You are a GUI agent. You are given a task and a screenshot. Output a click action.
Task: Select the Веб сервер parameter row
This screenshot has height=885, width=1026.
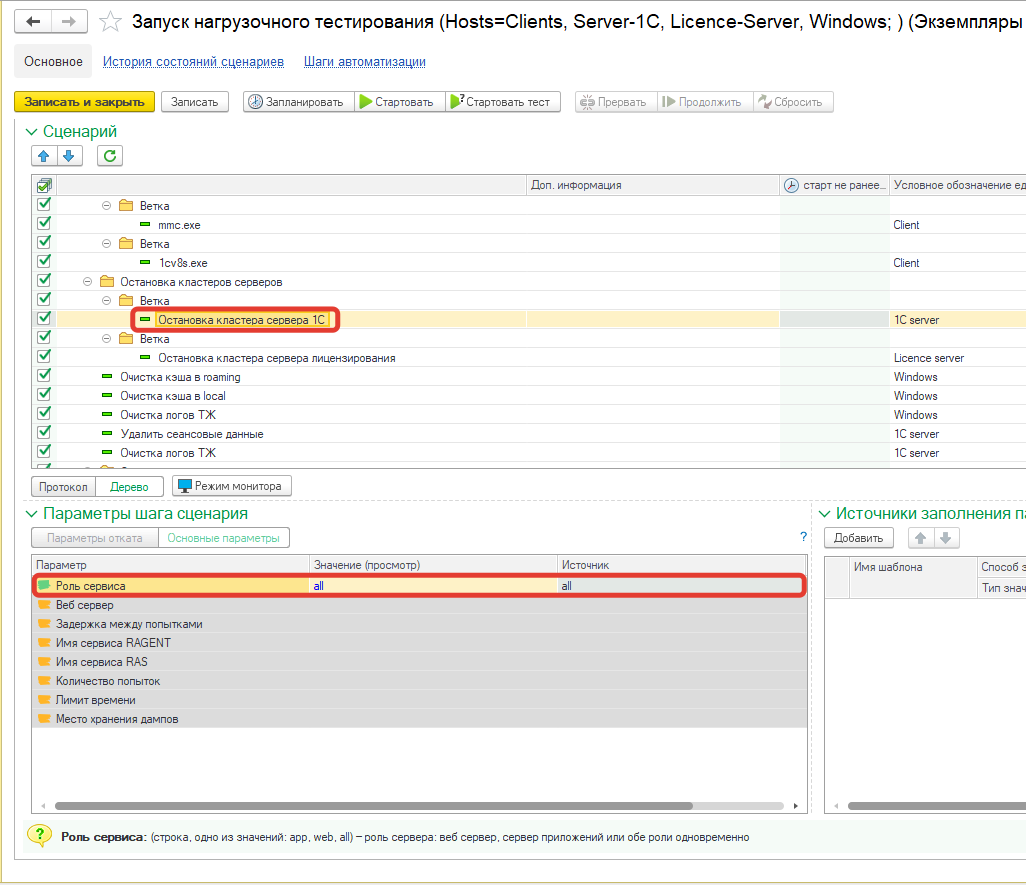click(85, 605)
